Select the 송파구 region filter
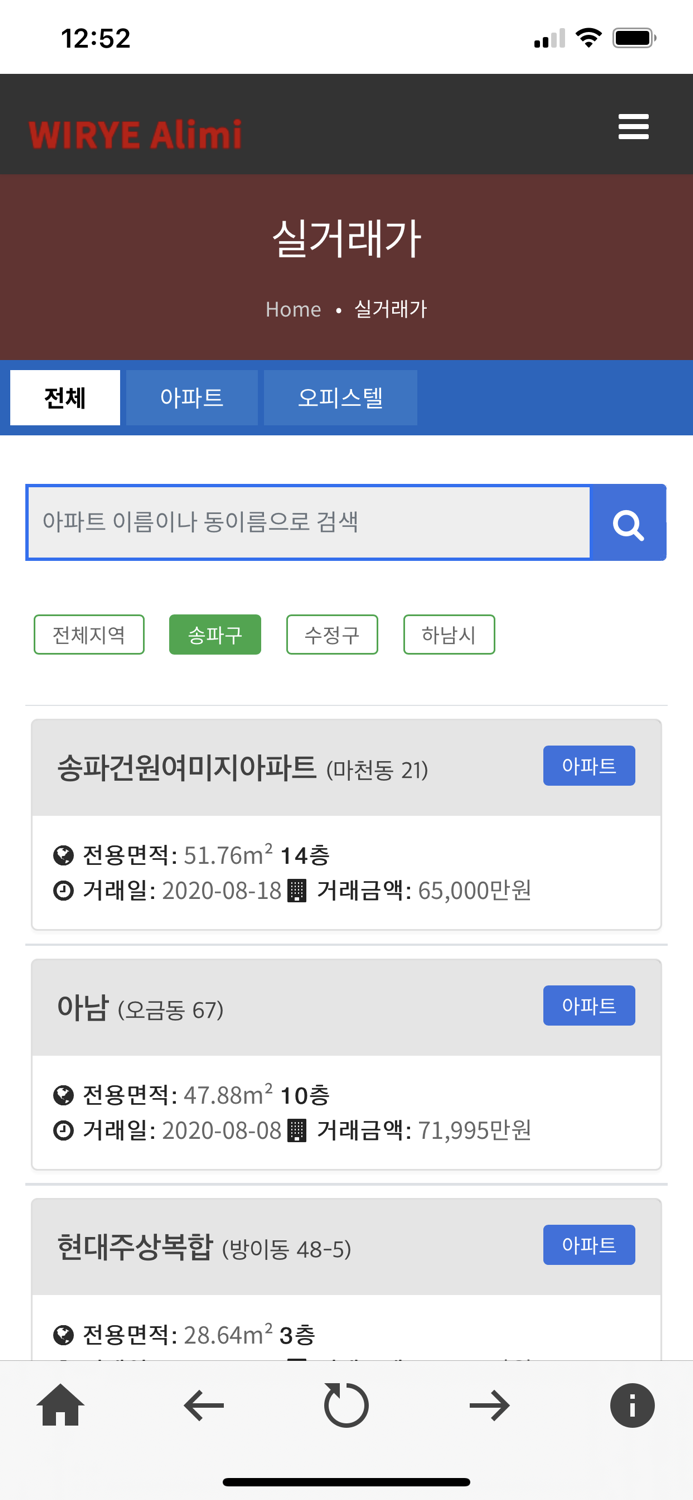Viewport: 693px width, 1500px height. point(214,633)
